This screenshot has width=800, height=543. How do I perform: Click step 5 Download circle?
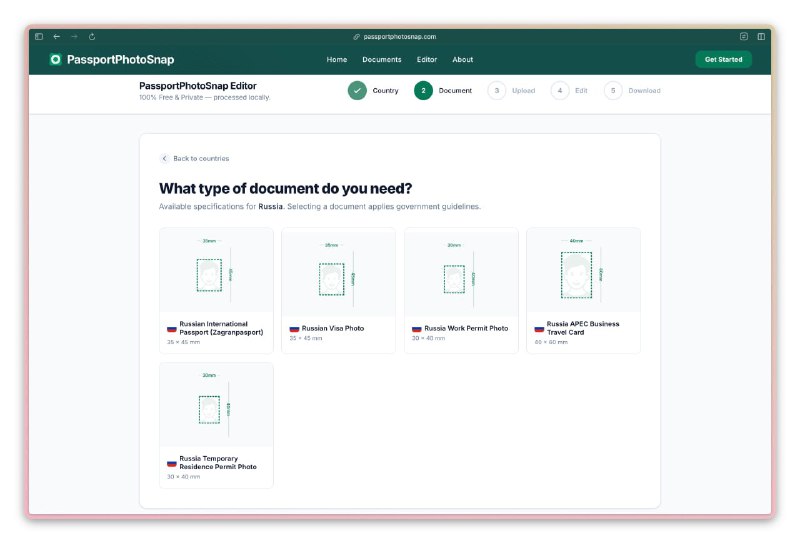[x=613, y=91]
